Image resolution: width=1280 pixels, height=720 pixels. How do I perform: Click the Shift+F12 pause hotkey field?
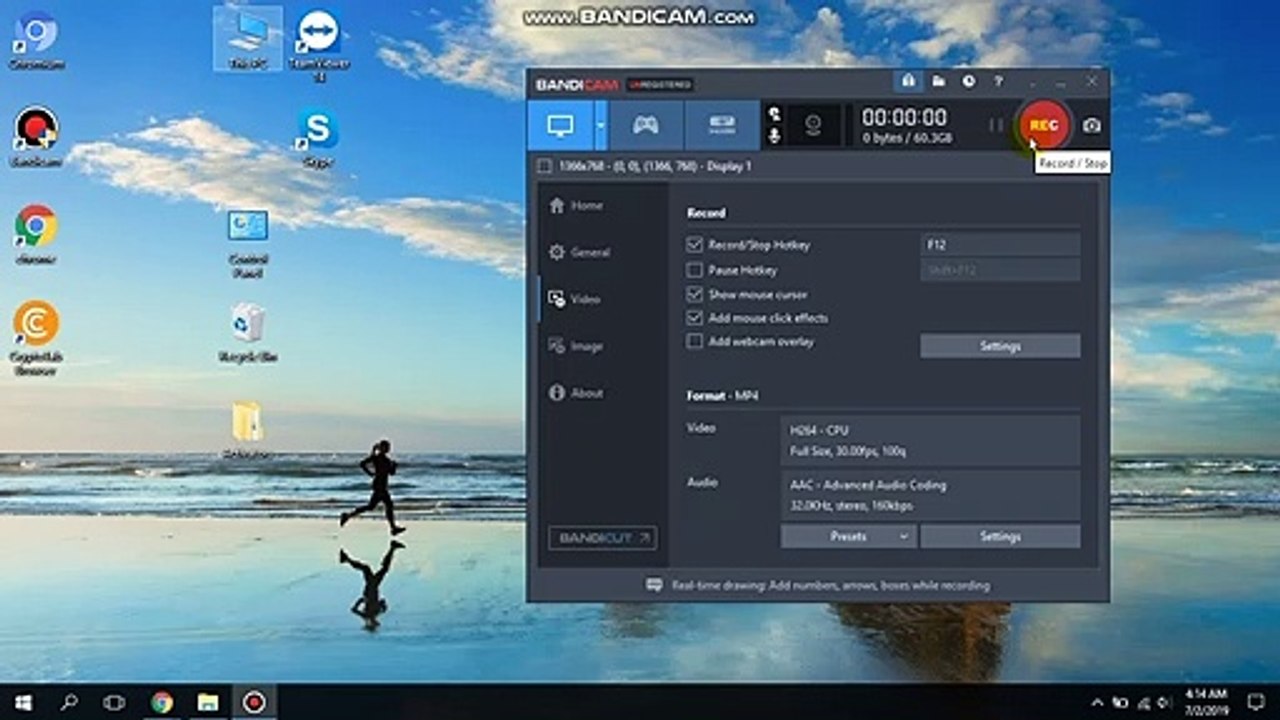click(x=1000, y=270)
